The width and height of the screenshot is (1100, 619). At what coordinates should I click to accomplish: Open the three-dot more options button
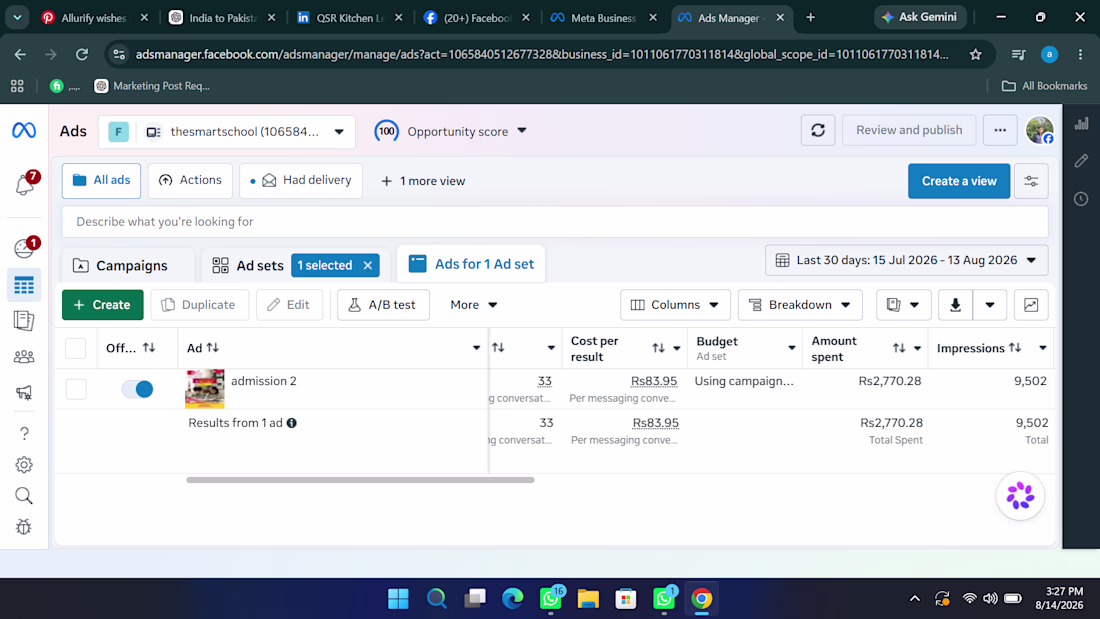pyautogui.click(x=1000, y=131)
